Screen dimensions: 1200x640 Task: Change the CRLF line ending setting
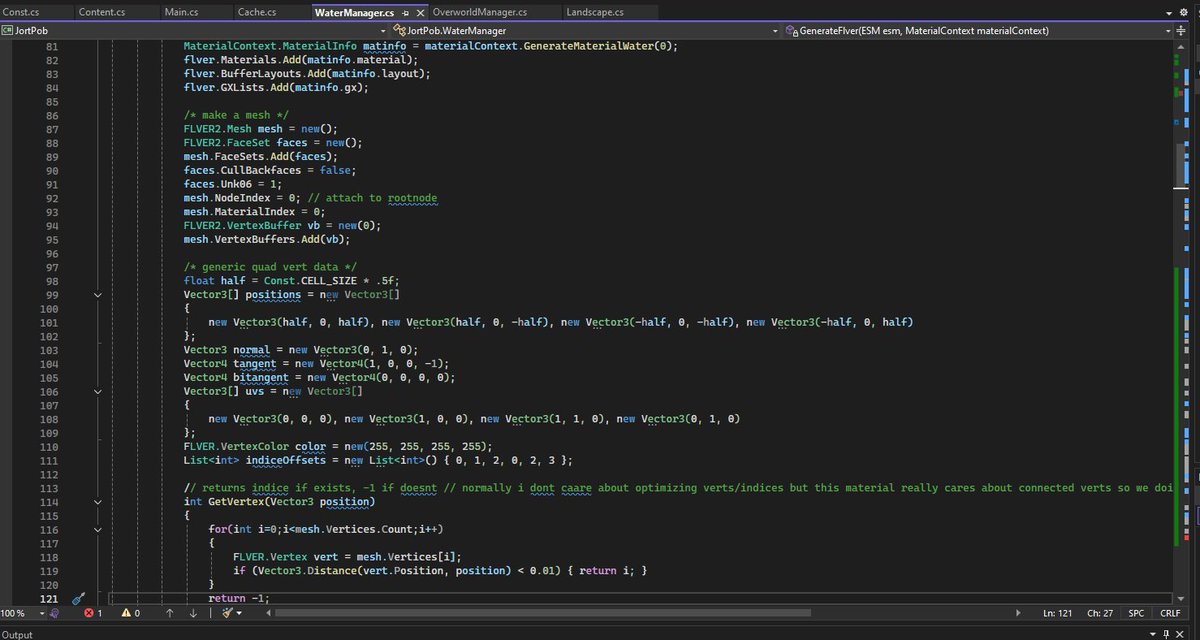click(1171, 613)
